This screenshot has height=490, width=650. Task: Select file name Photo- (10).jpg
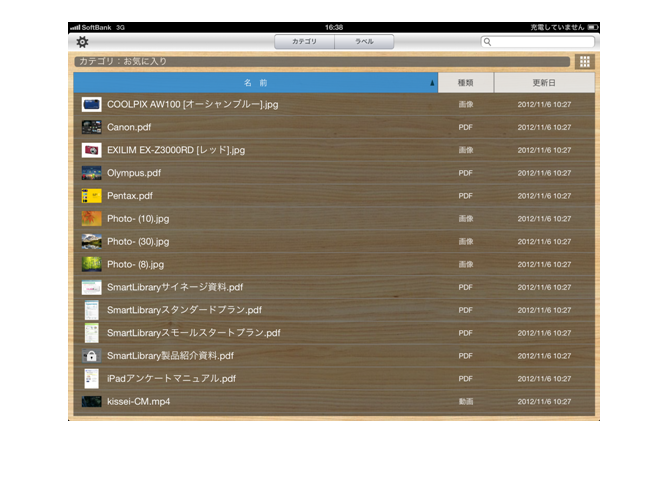coord(138,218)
